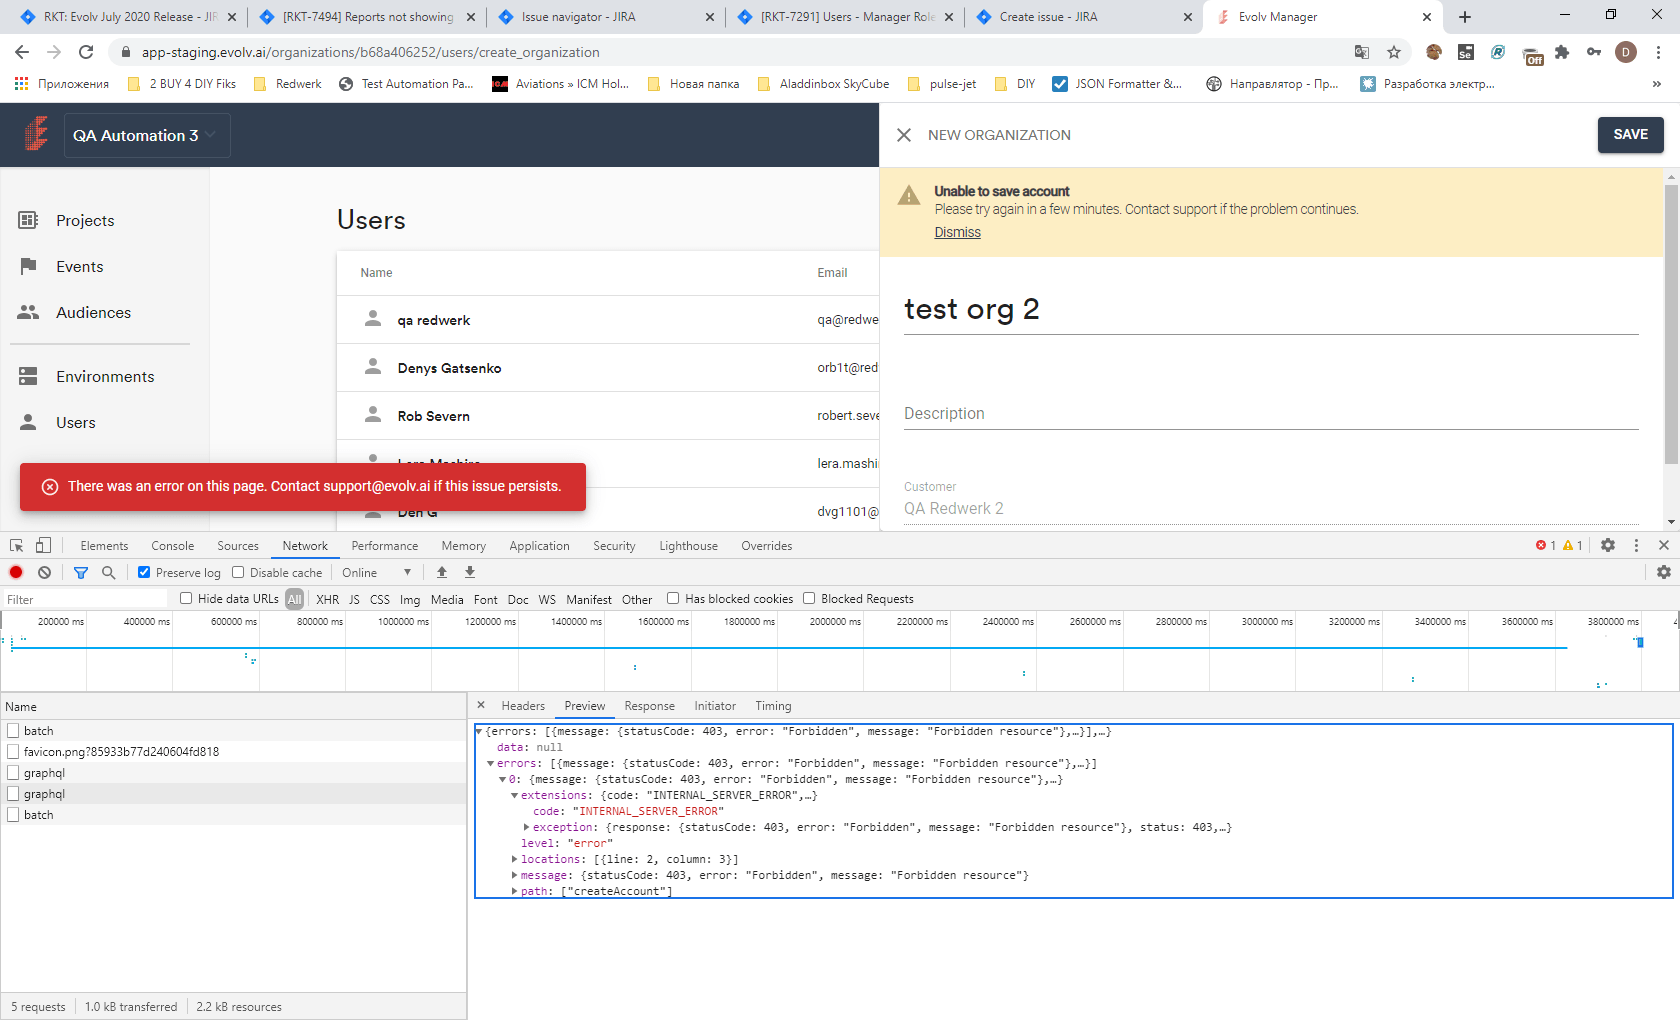Go back in browser history
This screenshot has width=1680, height=1020.
coord(22,52)
